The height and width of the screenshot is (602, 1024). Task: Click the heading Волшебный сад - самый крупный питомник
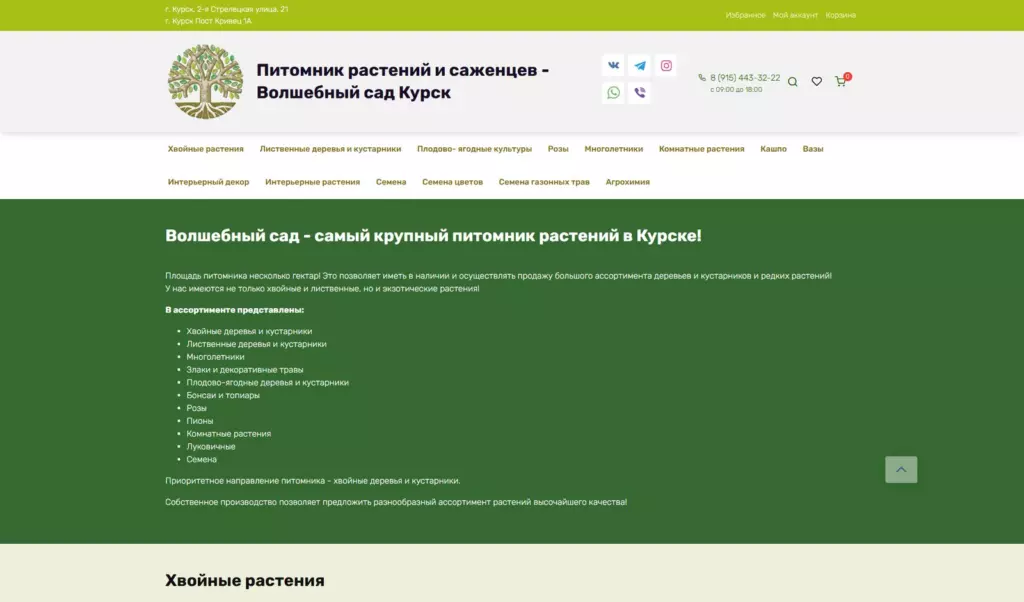(x=433, y=236)
